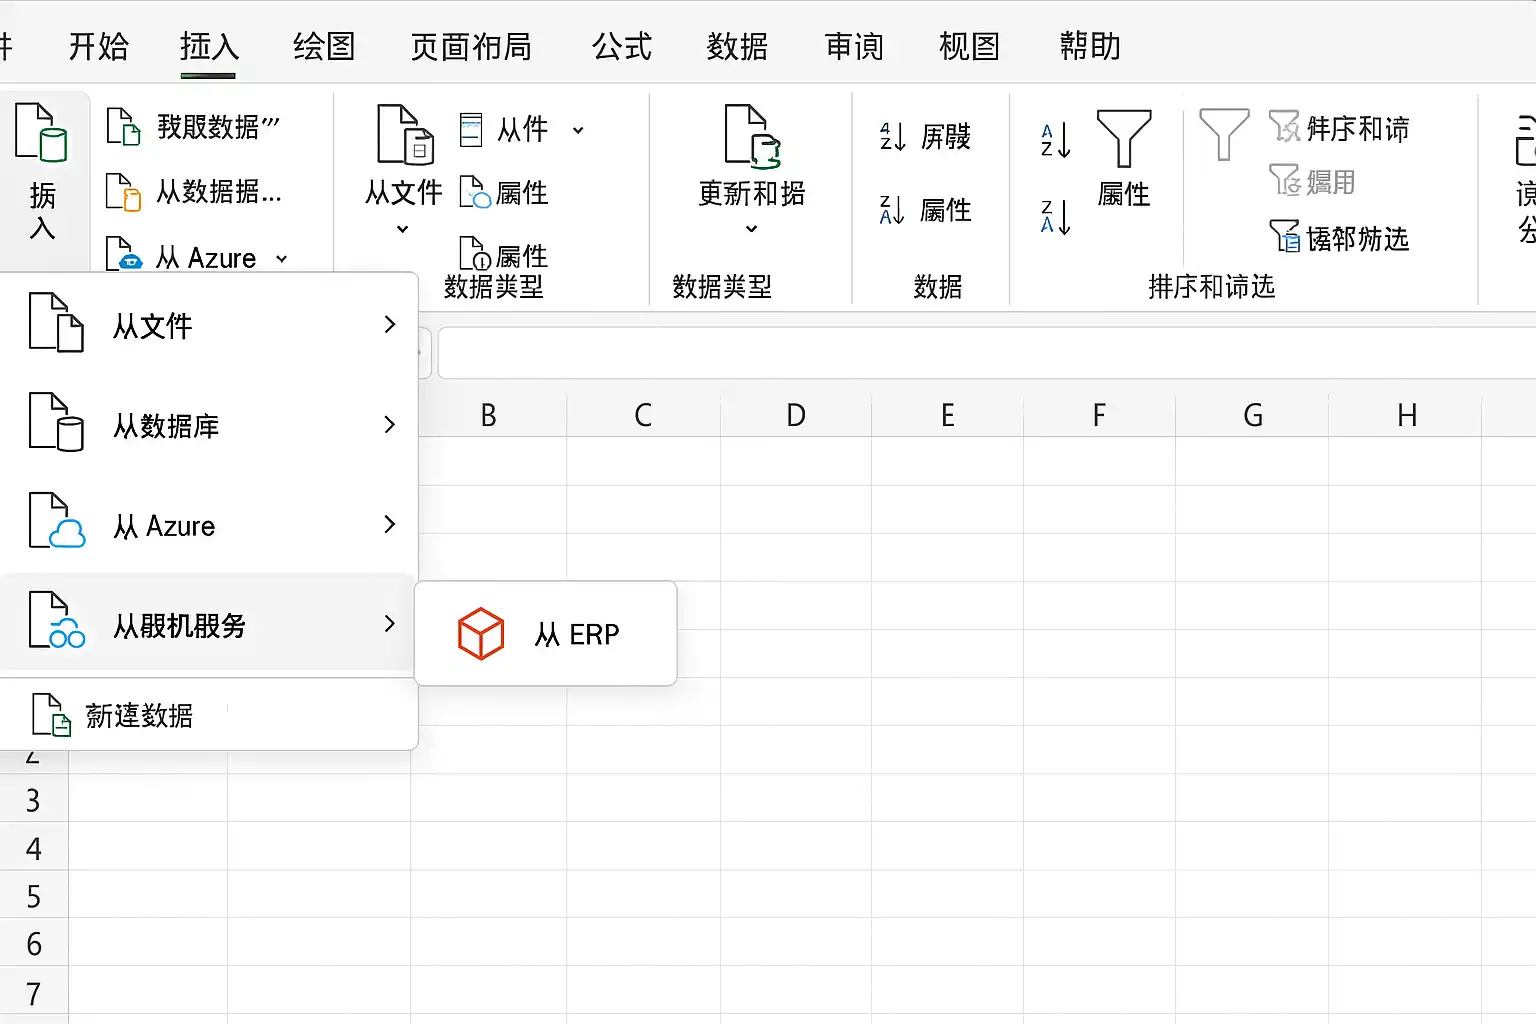
Task: Select row 7 header
Action: pyautogui.click(x=34, y=993)
